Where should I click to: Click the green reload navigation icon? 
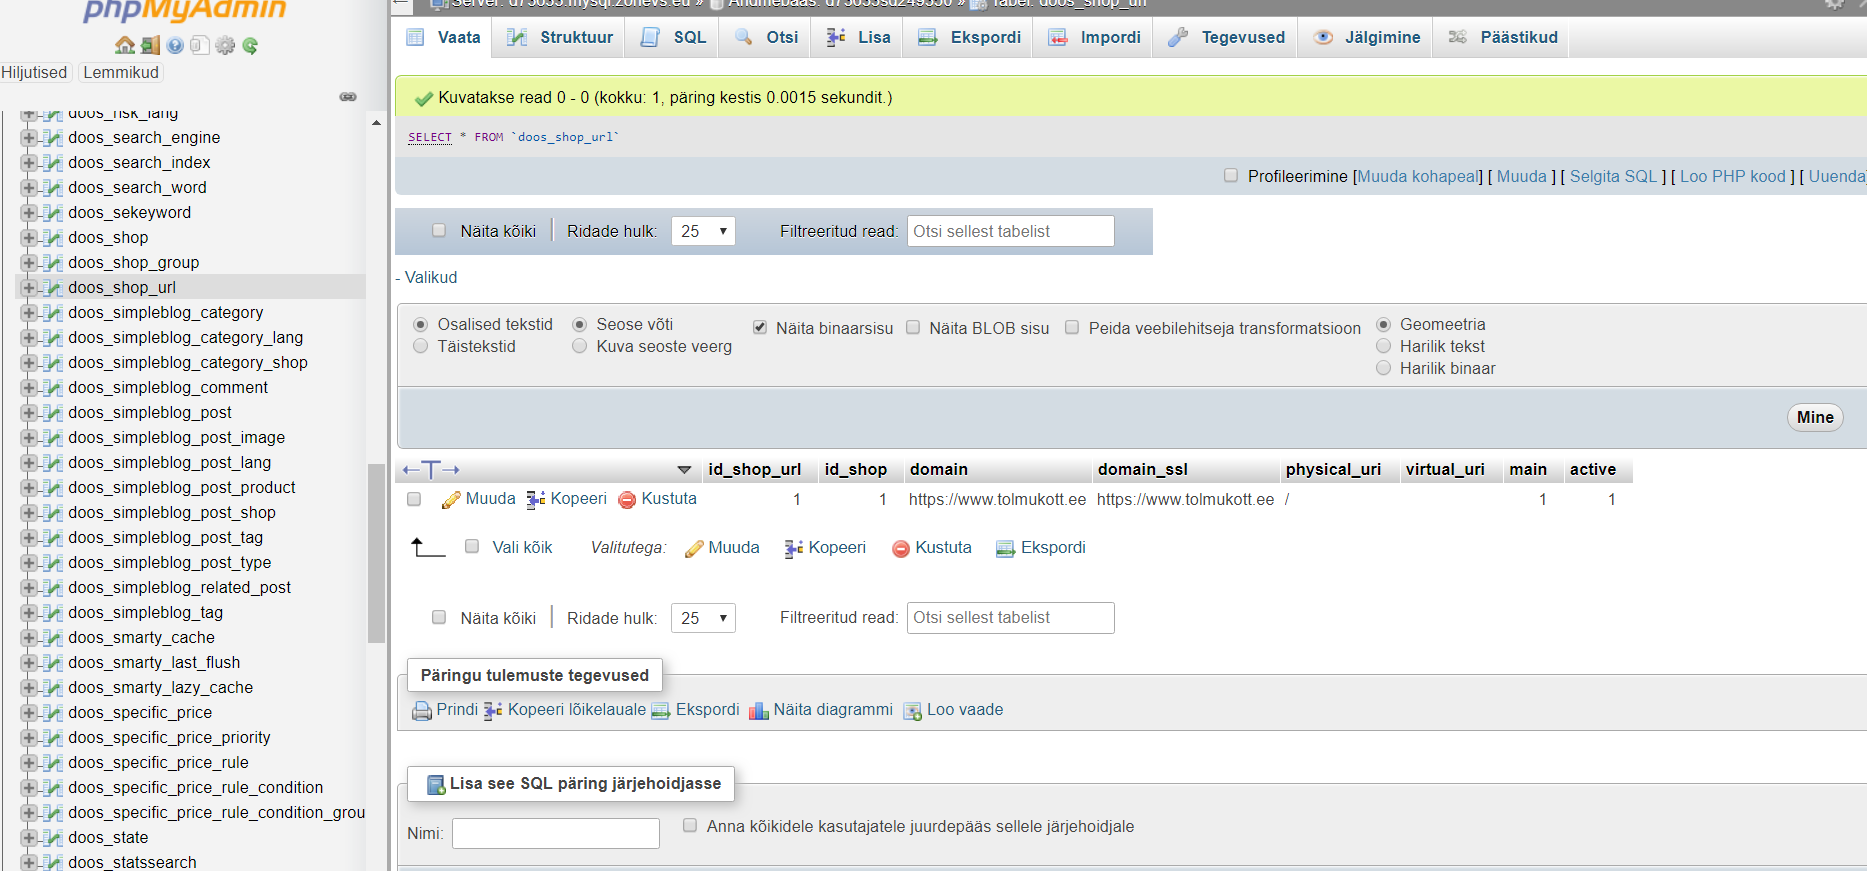coord(250,45)
